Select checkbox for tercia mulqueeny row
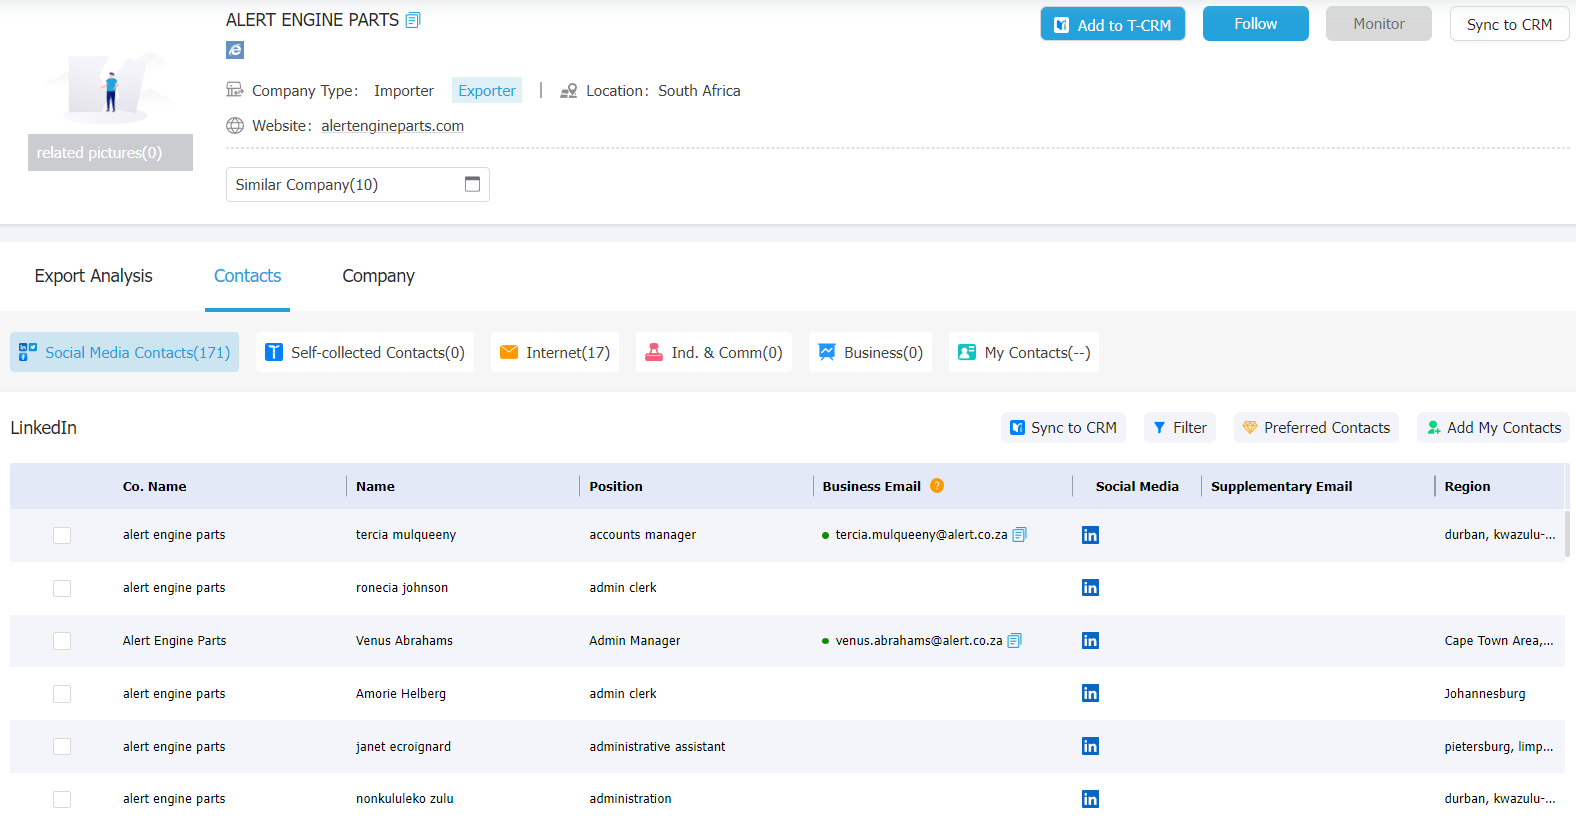Viewport: 1576px width, 823px height. 62,535
